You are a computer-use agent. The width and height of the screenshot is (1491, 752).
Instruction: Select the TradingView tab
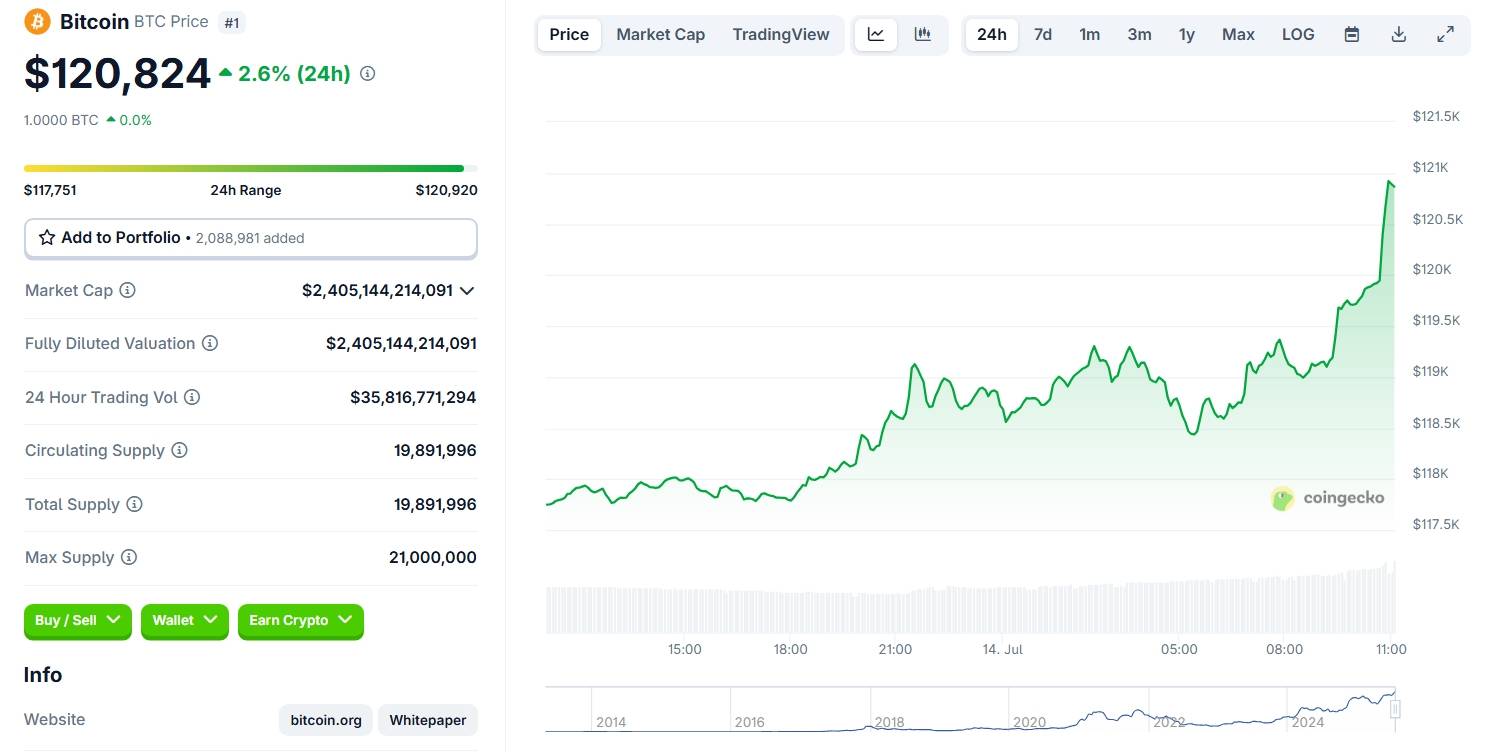click(x=781, y=34)
